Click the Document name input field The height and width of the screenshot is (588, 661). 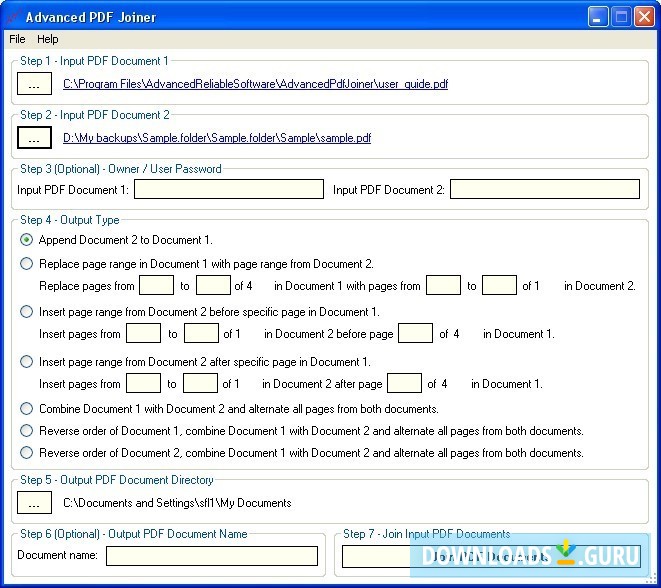(x=212, y=556)
